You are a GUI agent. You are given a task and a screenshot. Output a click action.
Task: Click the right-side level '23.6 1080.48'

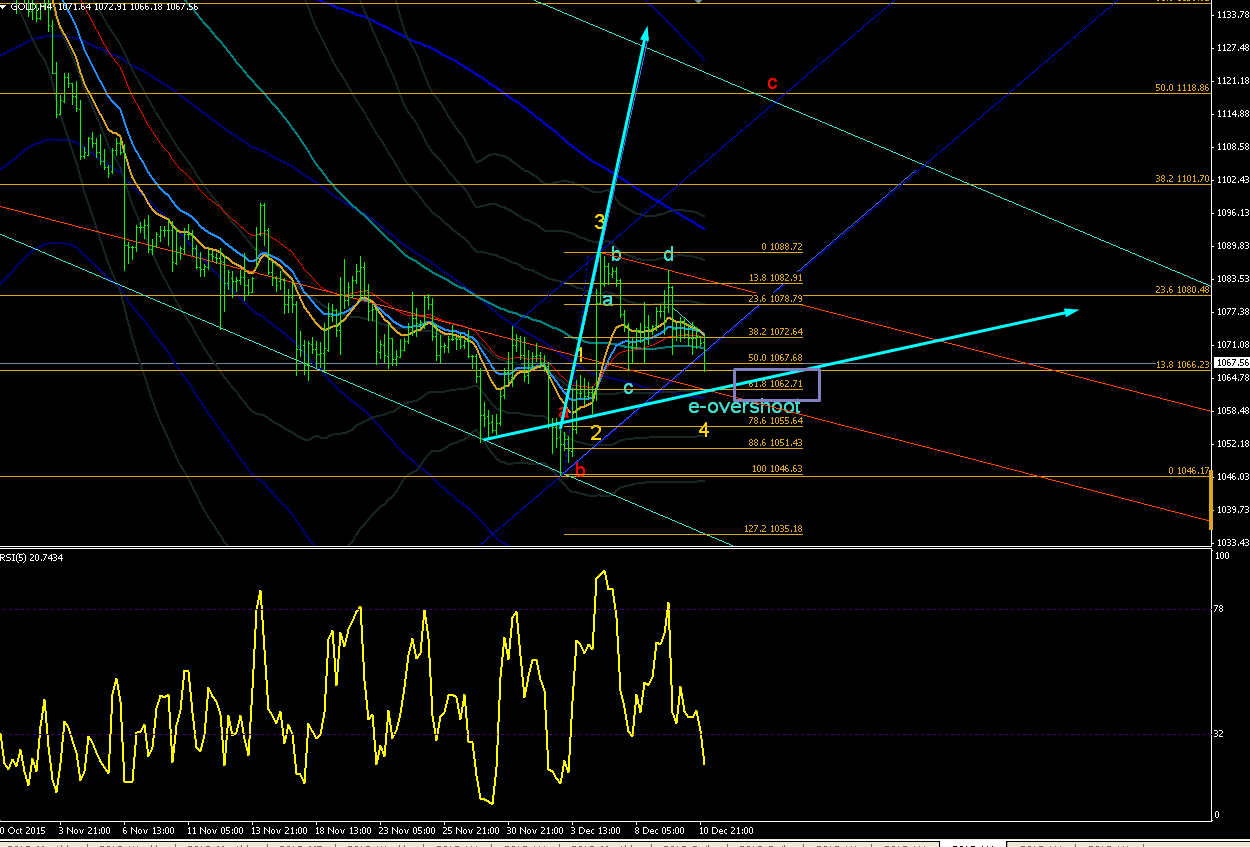click(x=1183, y=290)
